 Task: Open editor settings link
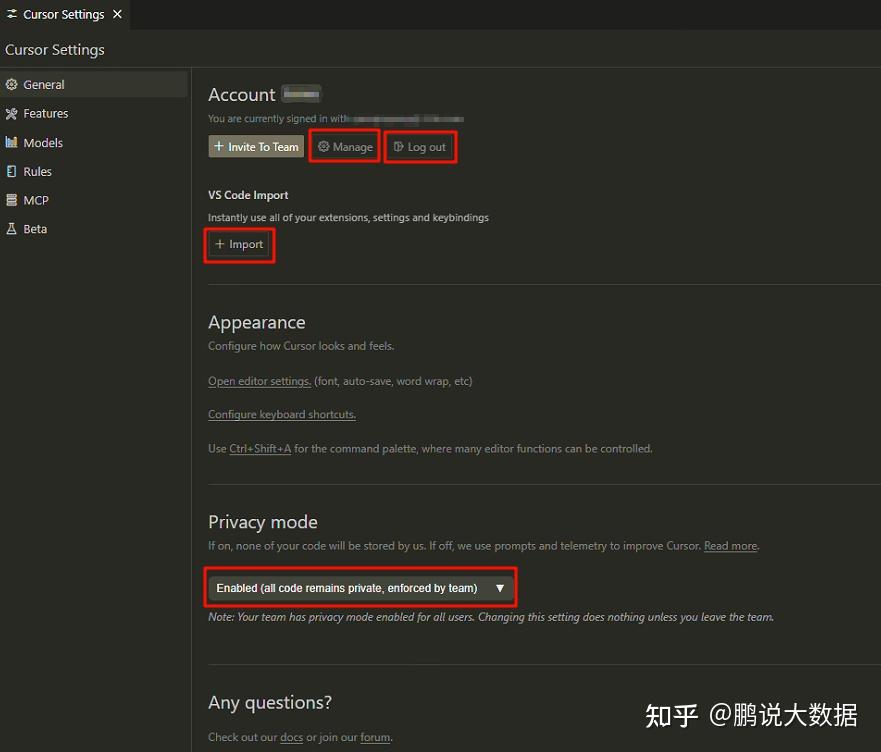click(259, 381)
